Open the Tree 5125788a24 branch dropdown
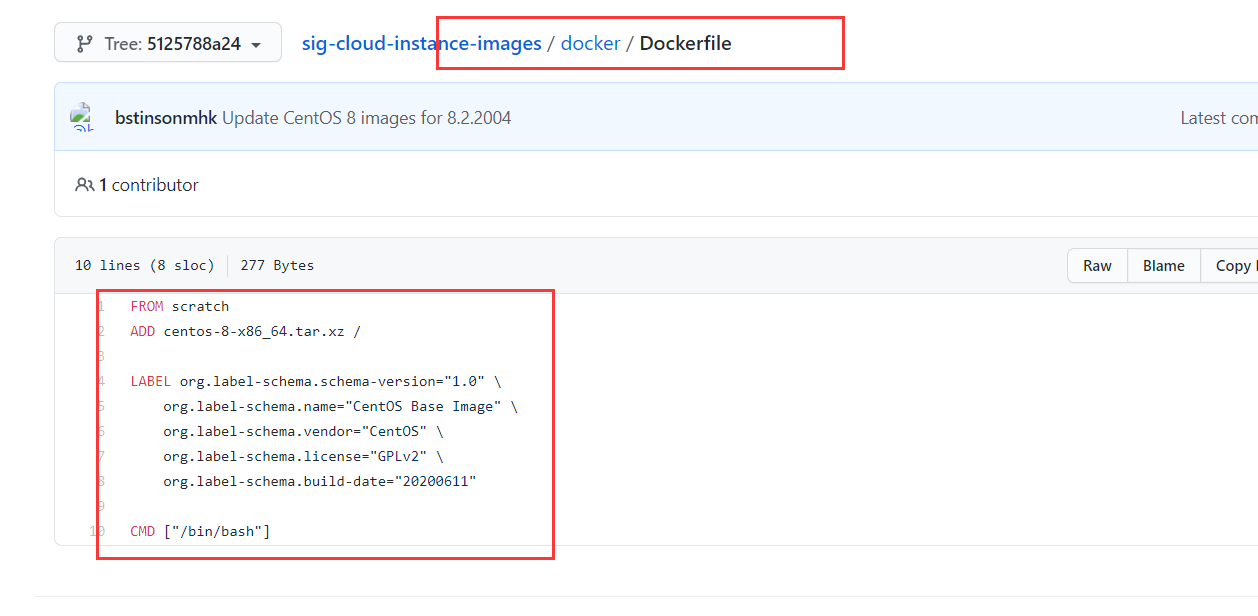Viewport: 1258px width, 616px height. [168, 43]
